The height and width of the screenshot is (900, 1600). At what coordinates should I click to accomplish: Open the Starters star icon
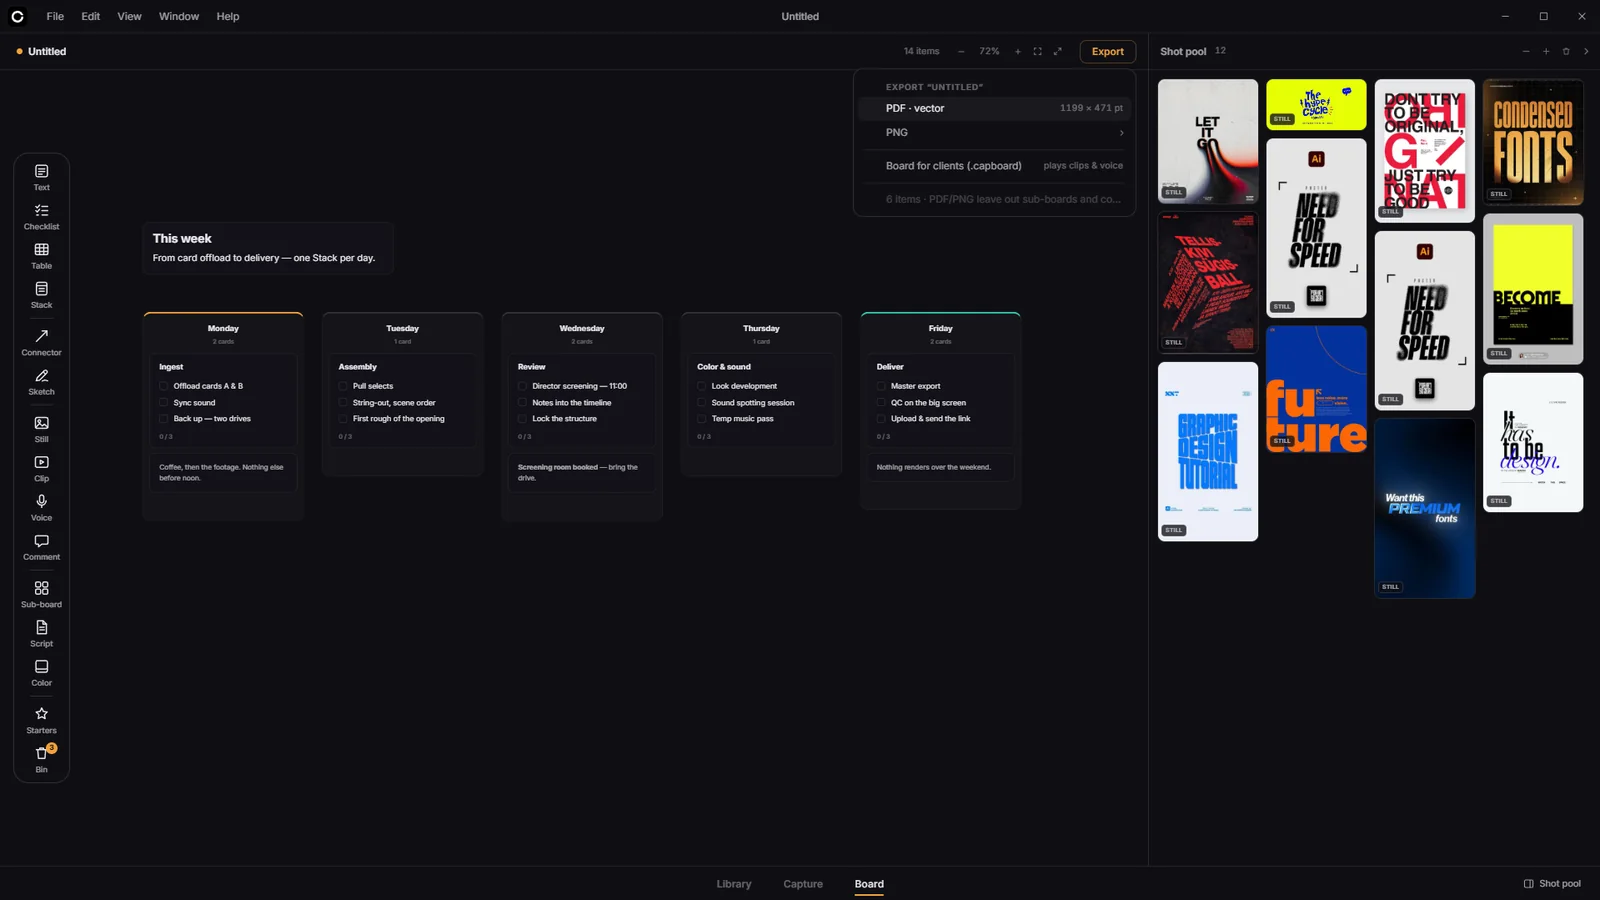click(41, 721)
